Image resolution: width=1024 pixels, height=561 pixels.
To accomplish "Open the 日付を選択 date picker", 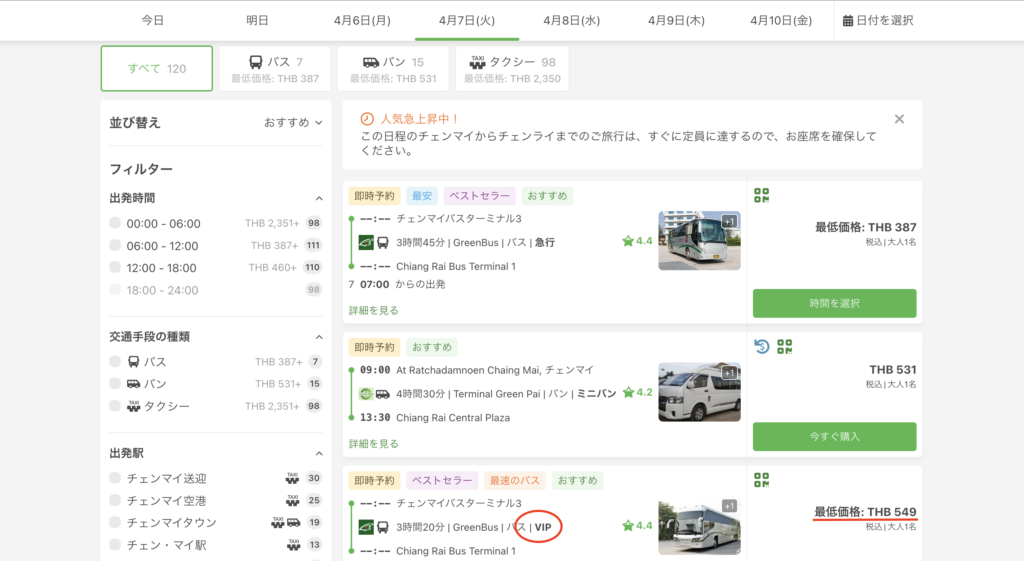I will click(878, 20).
